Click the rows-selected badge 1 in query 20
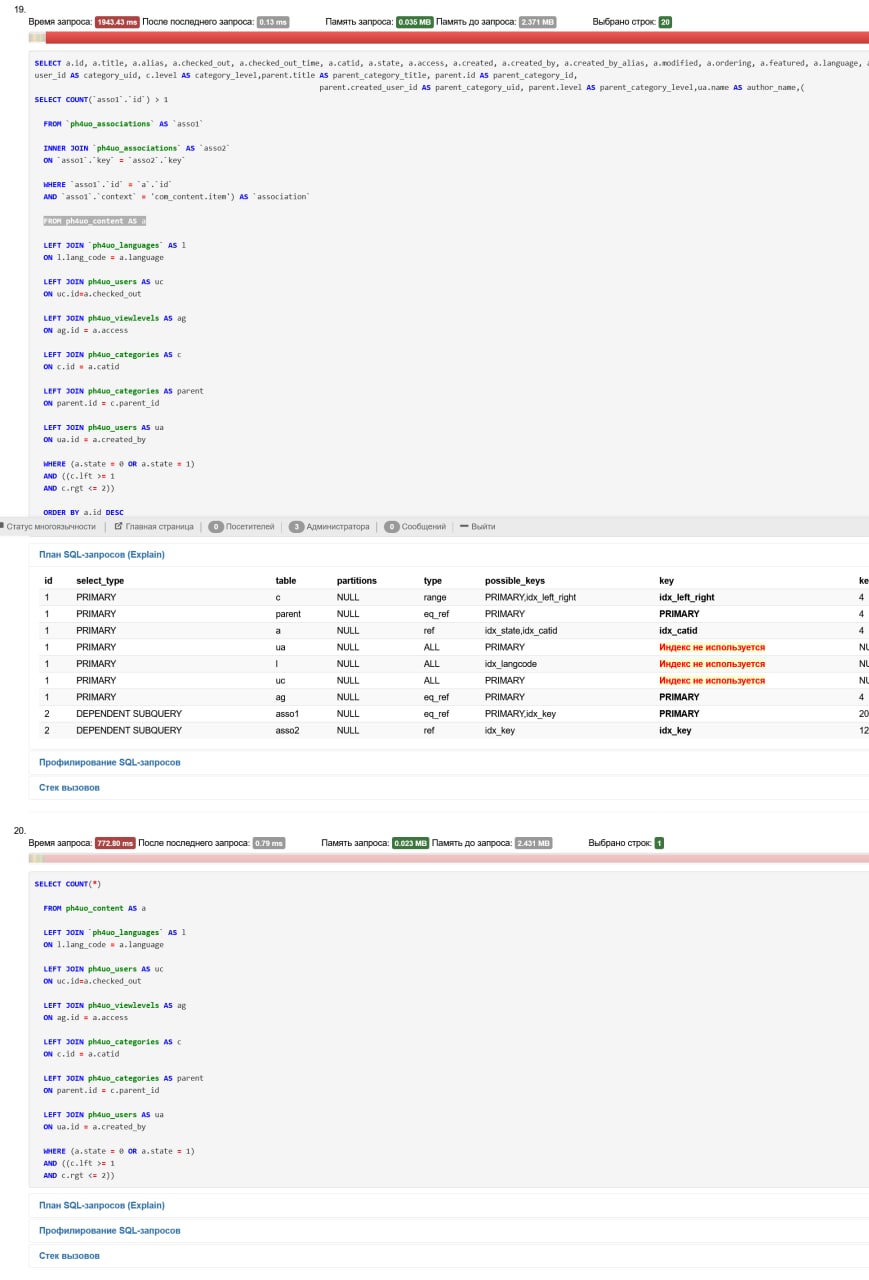The height and width of the screenshot is (1280, 869). pos(659,843)
